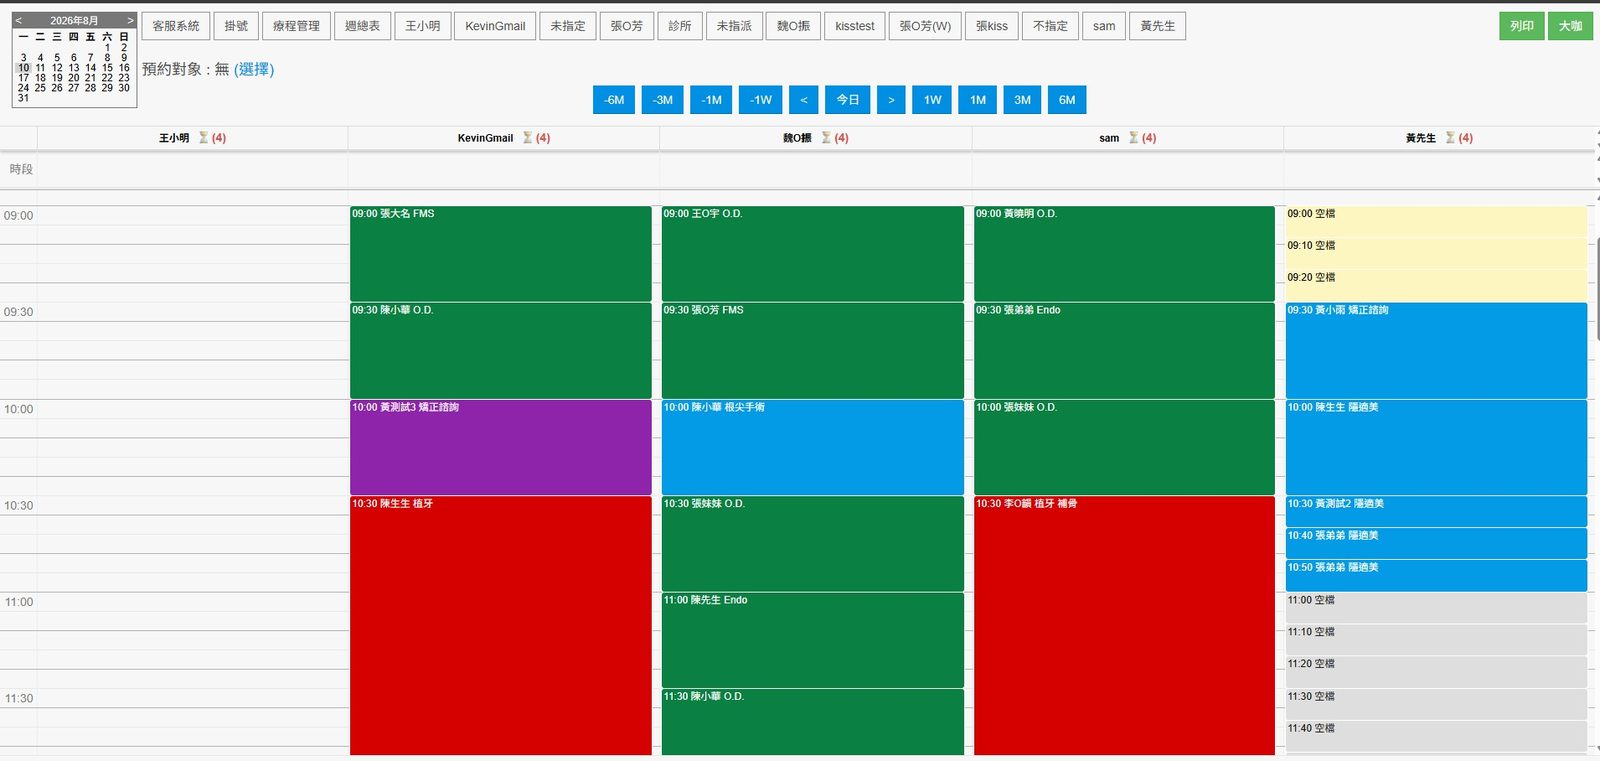The image size is (1600, 761).
Task: Return to today with 今日 button
Action: pos(848,100)
